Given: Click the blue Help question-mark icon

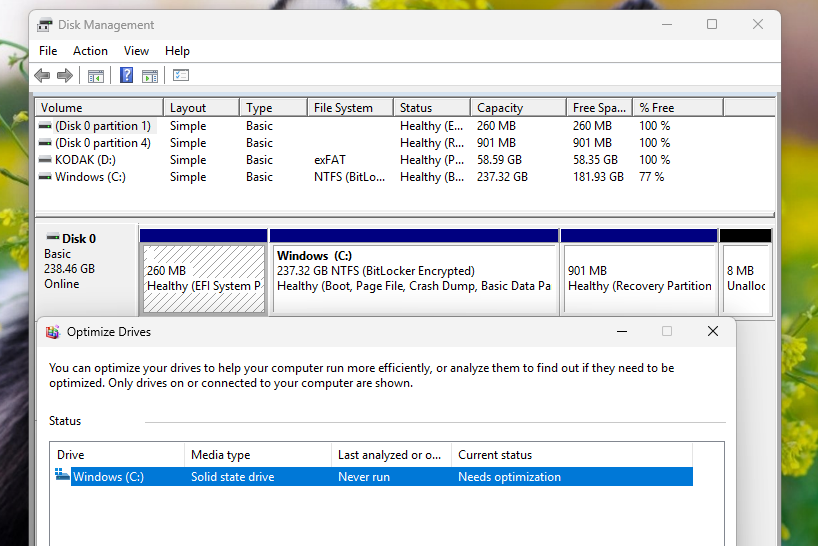Looking at the screenshot, I should [x=126, y=76].
